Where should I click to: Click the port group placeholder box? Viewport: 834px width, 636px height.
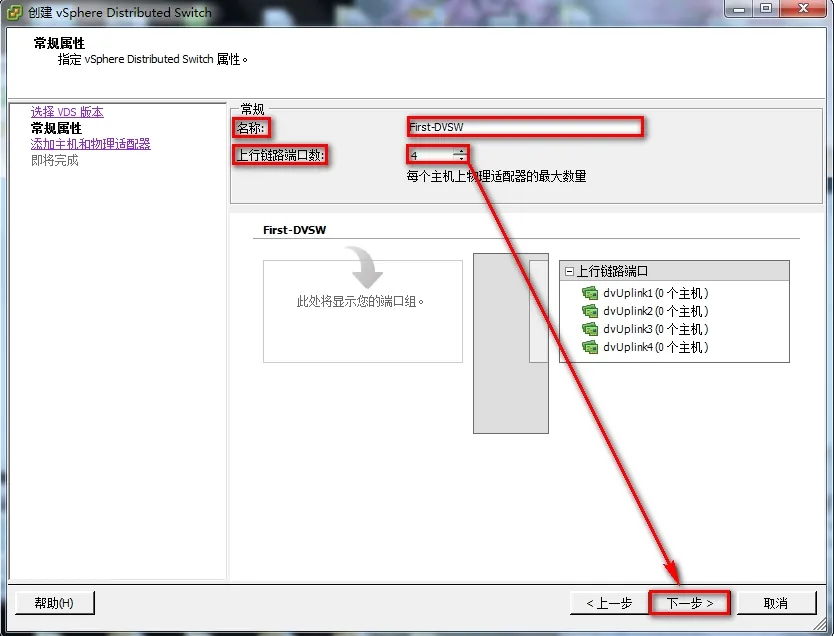click(363, 312)
